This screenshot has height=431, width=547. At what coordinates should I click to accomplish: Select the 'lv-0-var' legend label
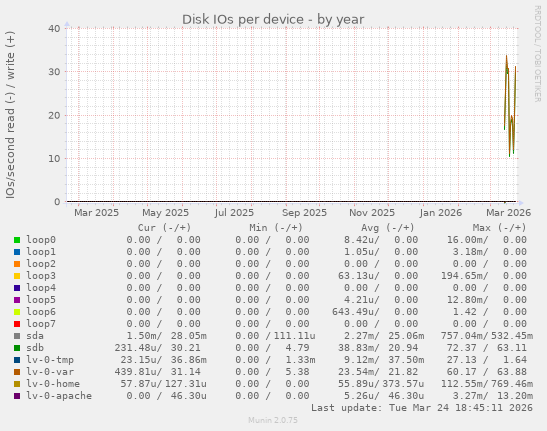50,372
